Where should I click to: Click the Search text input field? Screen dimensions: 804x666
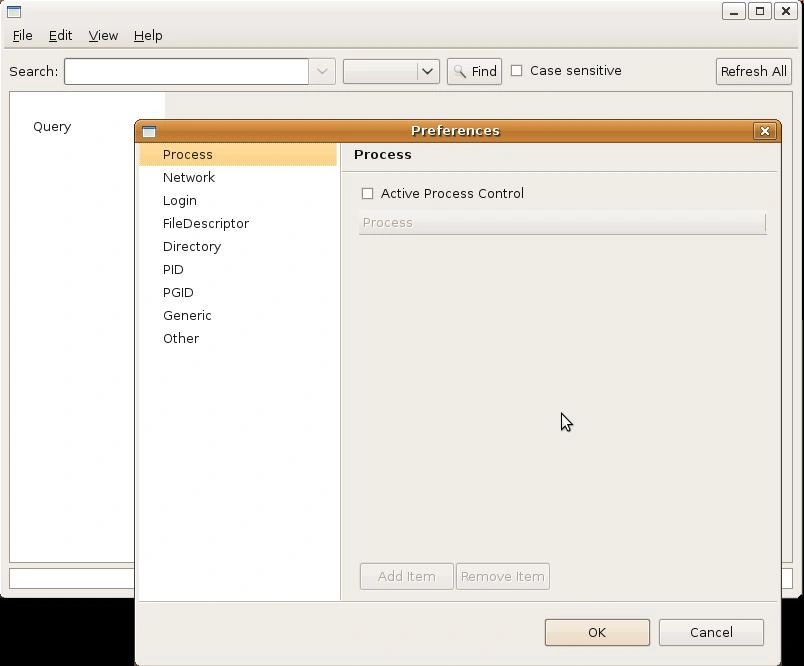[x=186, y=71]
